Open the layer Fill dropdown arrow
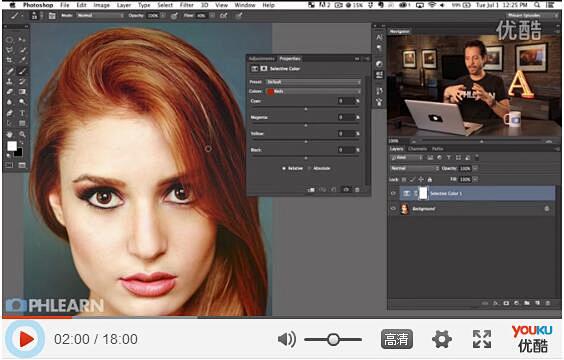The image size is (564, 360). coord(476,179)
